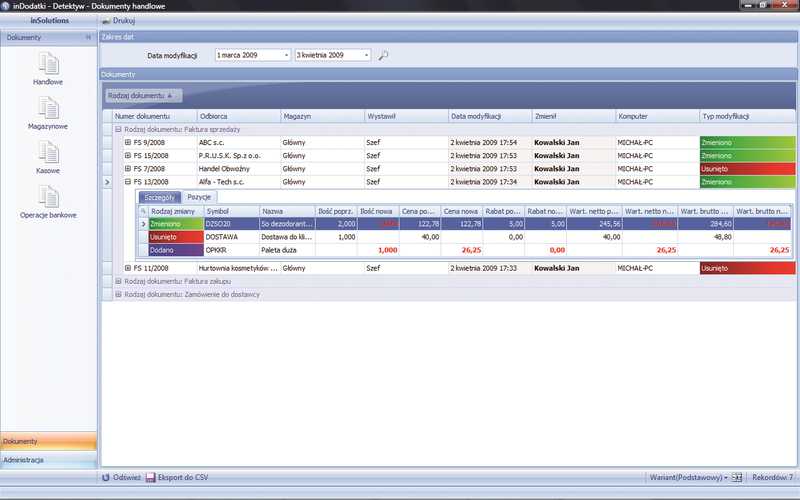Open the Kasowe documents icon
This screenshot has height=500, width=800.
coord(48,157)
